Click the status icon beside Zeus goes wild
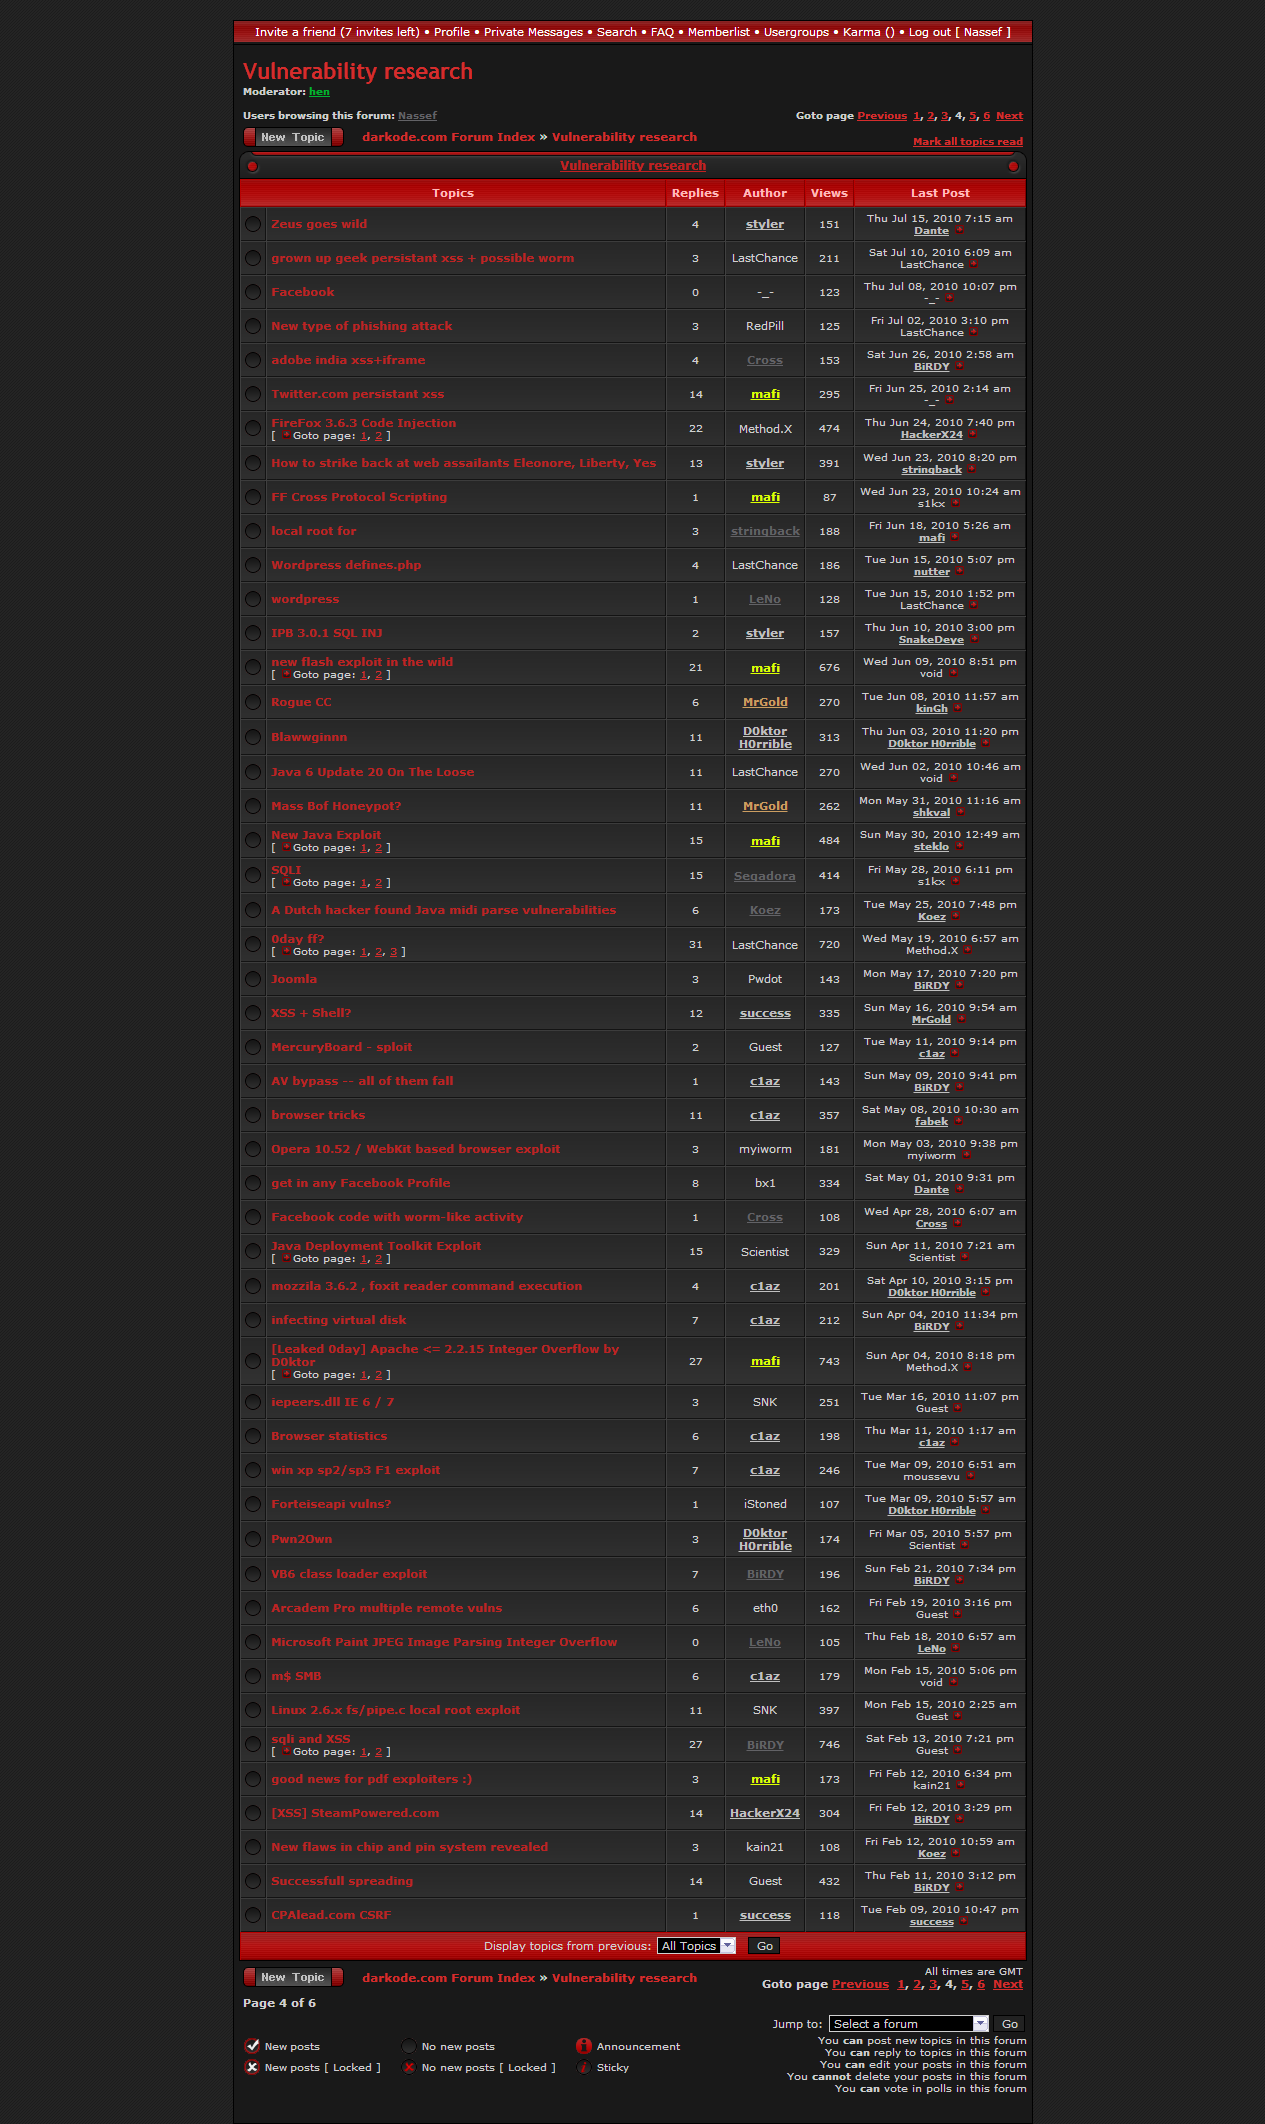The width and height of the screenshot is (1265, 2124). coord(253,224)
